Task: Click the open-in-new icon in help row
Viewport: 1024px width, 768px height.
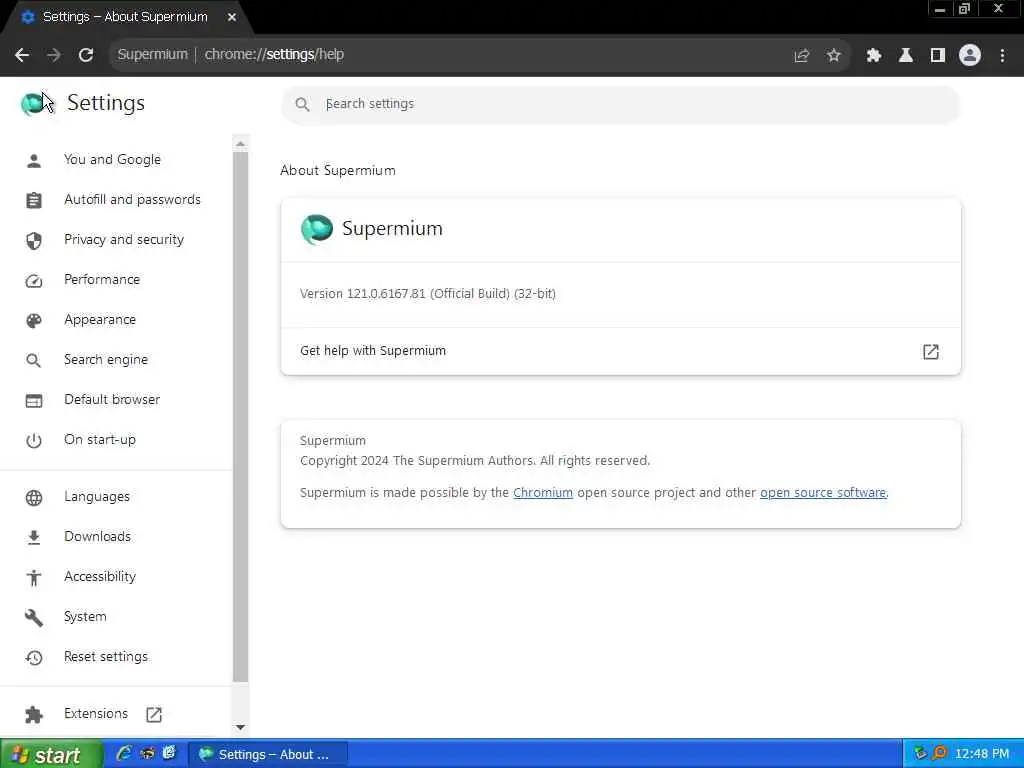Action: (x=931, y=352)
